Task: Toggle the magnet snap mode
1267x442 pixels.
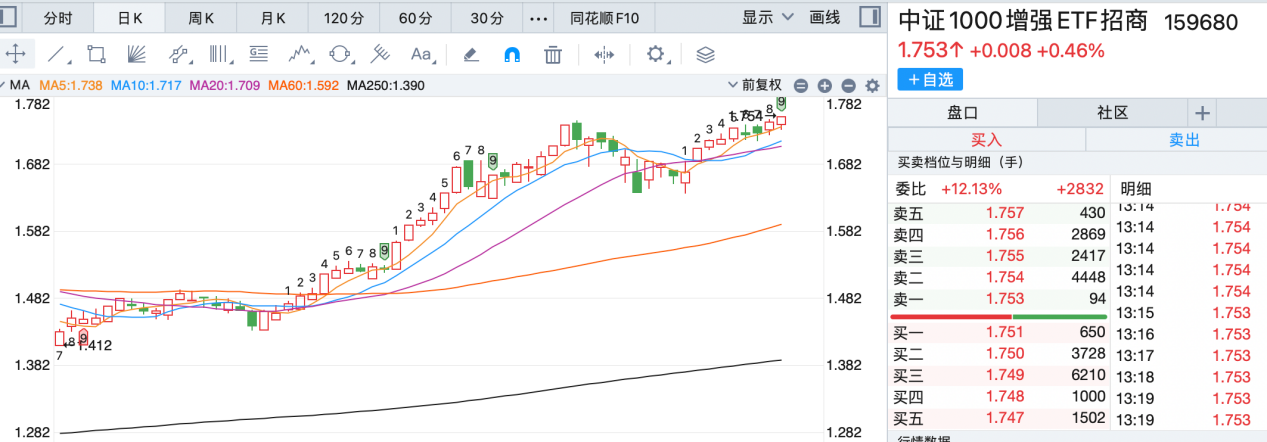Action: pos(512,54)
